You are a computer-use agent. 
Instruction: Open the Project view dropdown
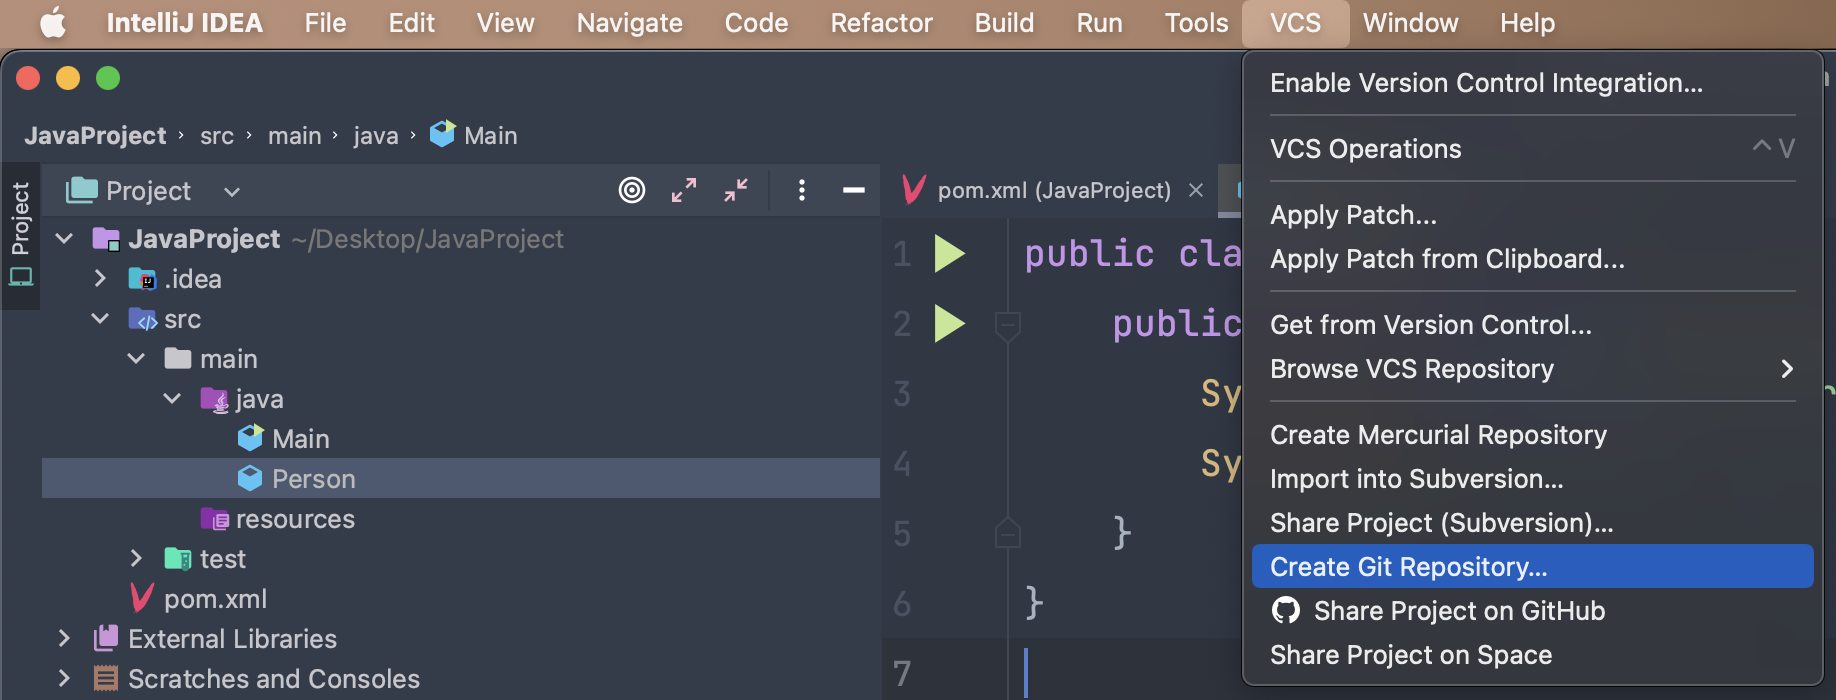click(x=232, y=191)
